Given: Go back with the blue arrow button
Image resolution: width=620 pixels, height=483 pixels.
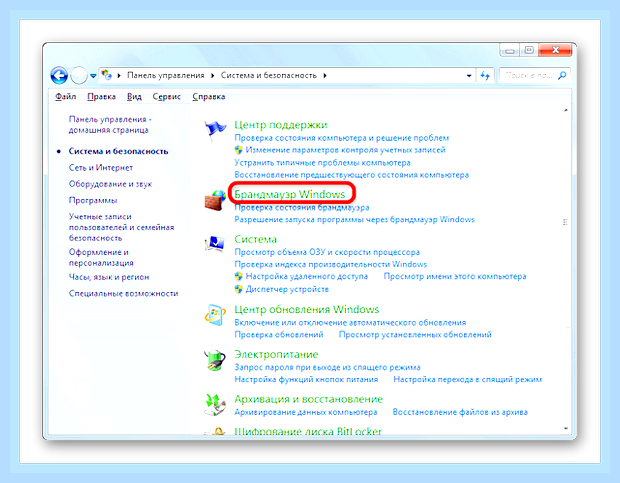Looking at the screenshot, I should tap(59, 75).
